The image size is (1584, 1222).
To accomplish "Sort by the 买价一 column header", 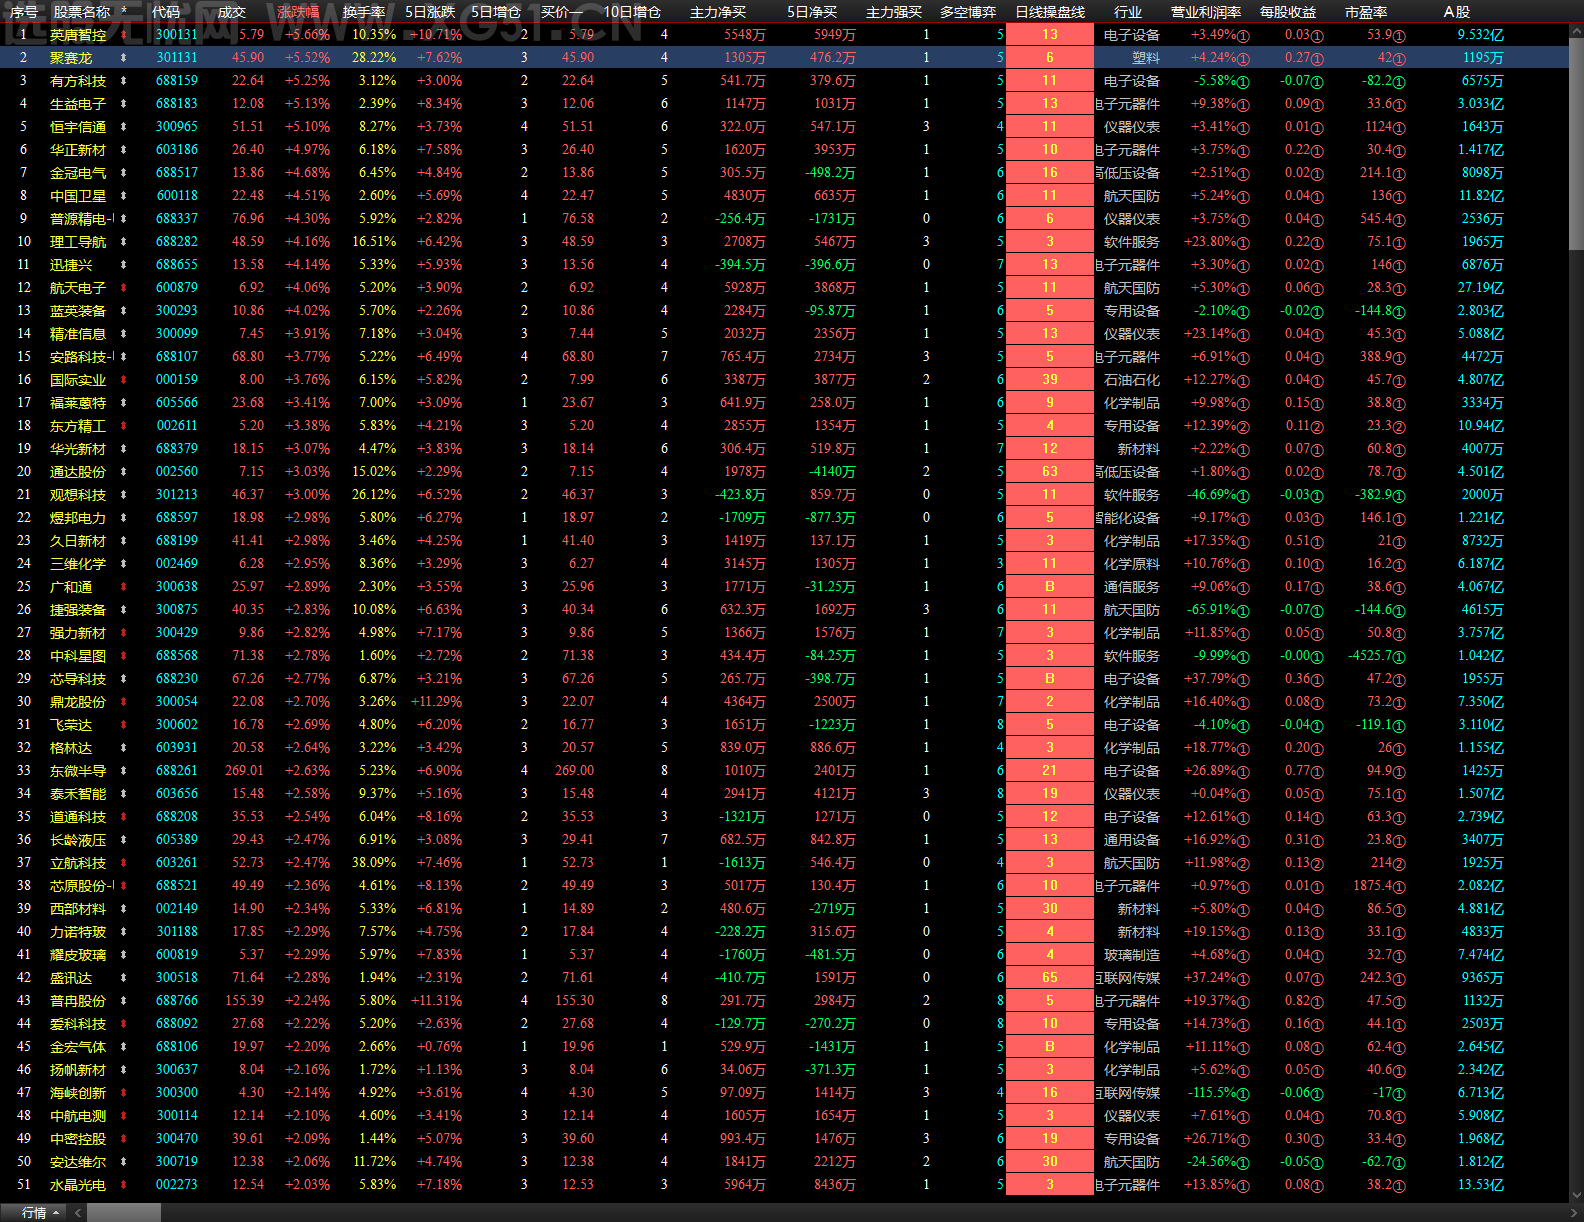I will click(562, 12).
